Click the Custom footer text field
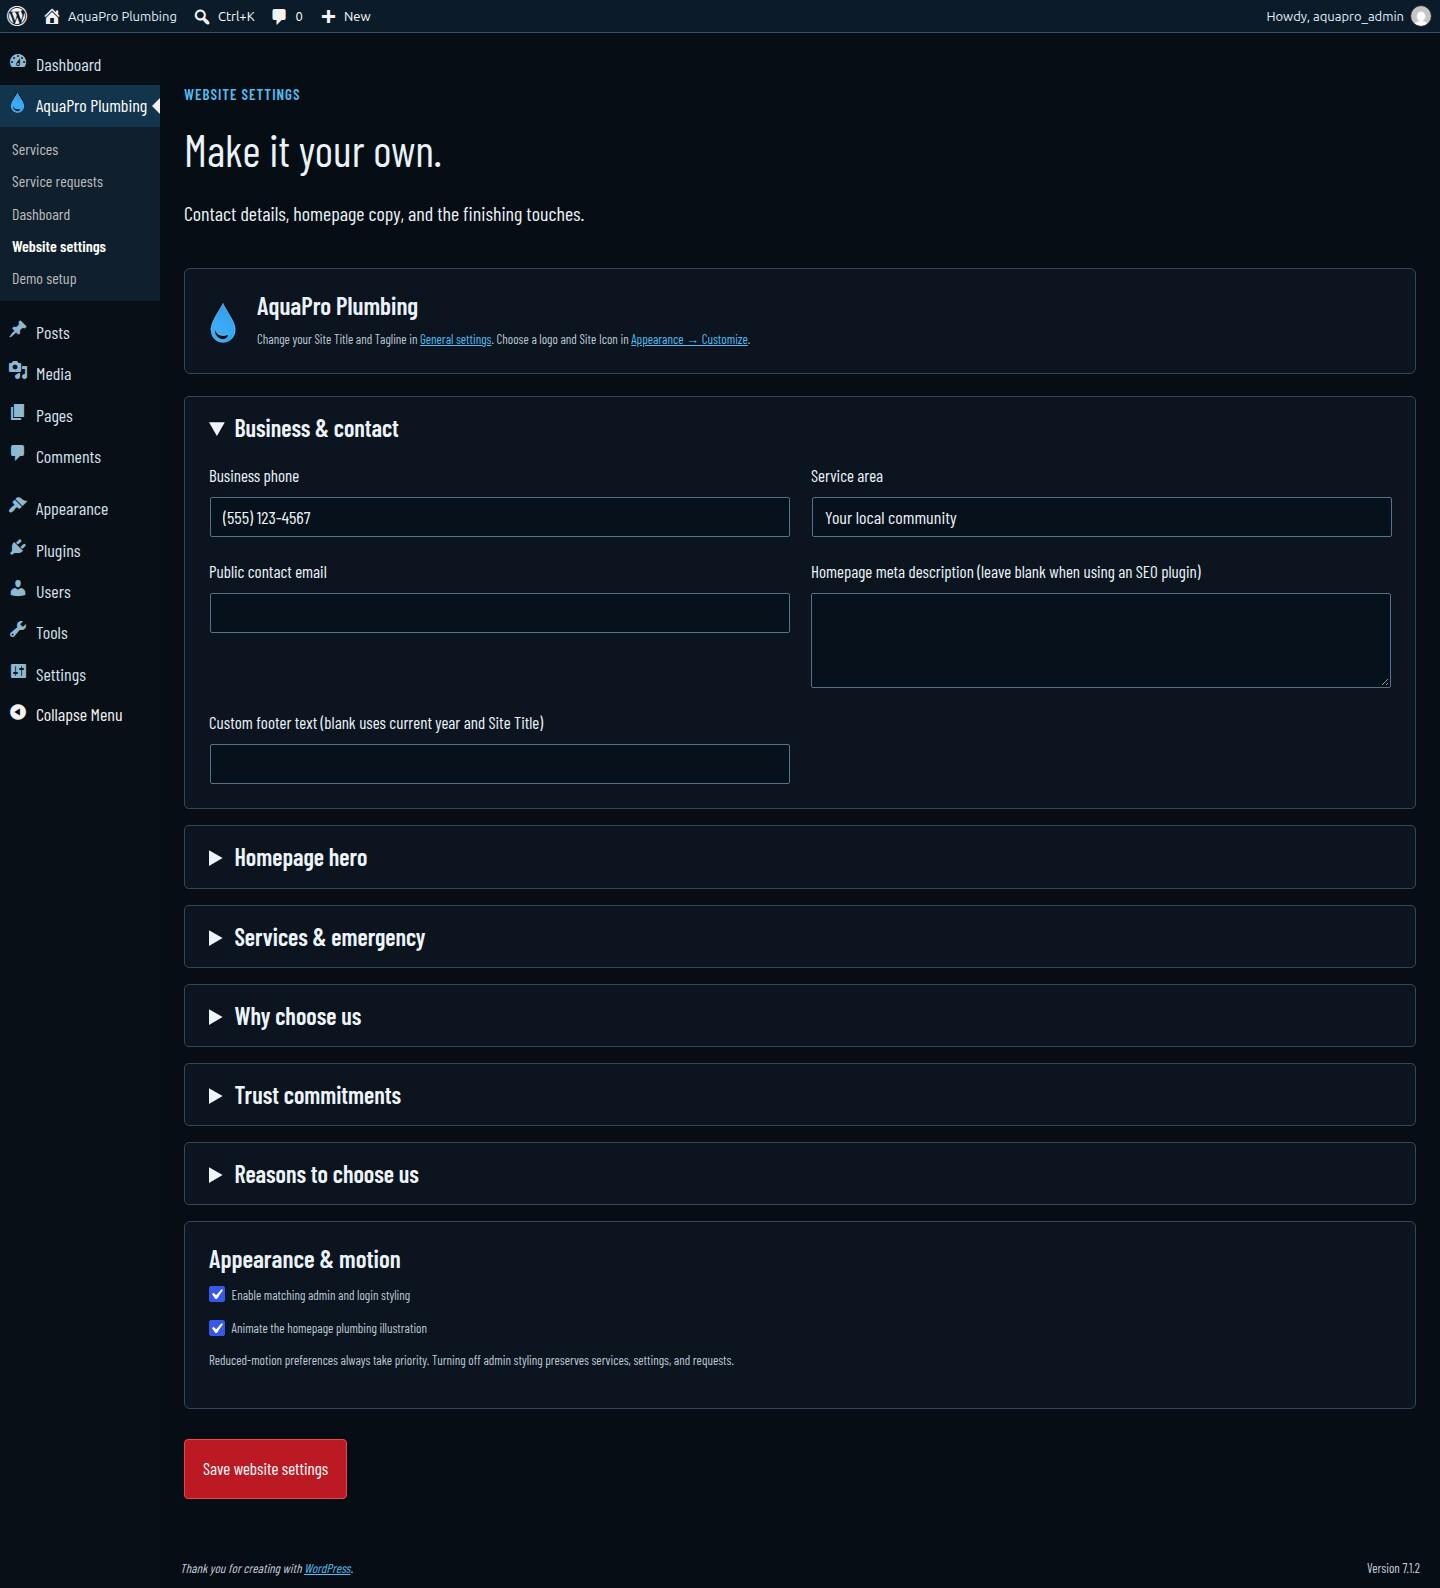Image resolution: width=1440 pixels, height=1588 pixels. coord(499,764)
